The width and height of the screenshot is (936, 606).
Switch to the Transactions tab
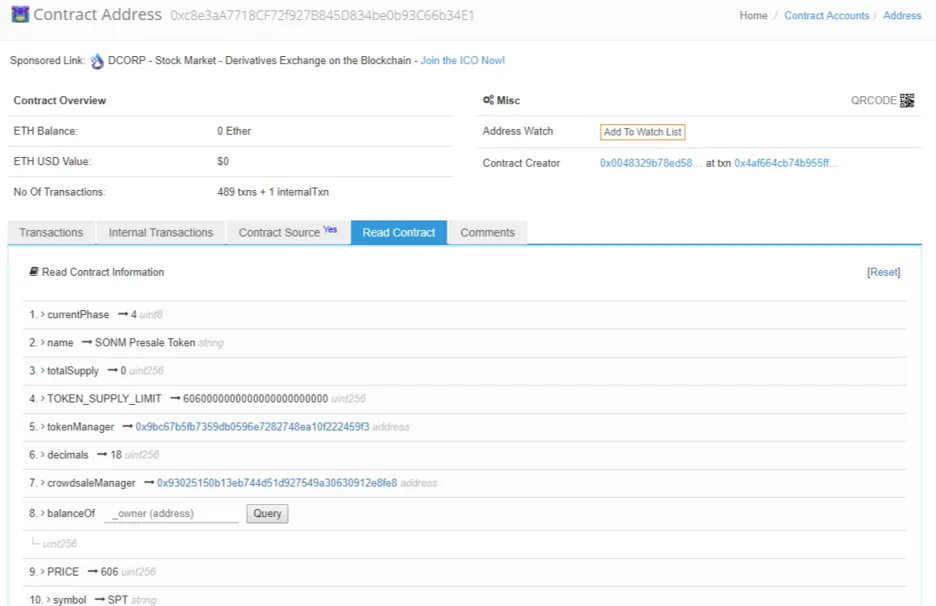point(51,232)
